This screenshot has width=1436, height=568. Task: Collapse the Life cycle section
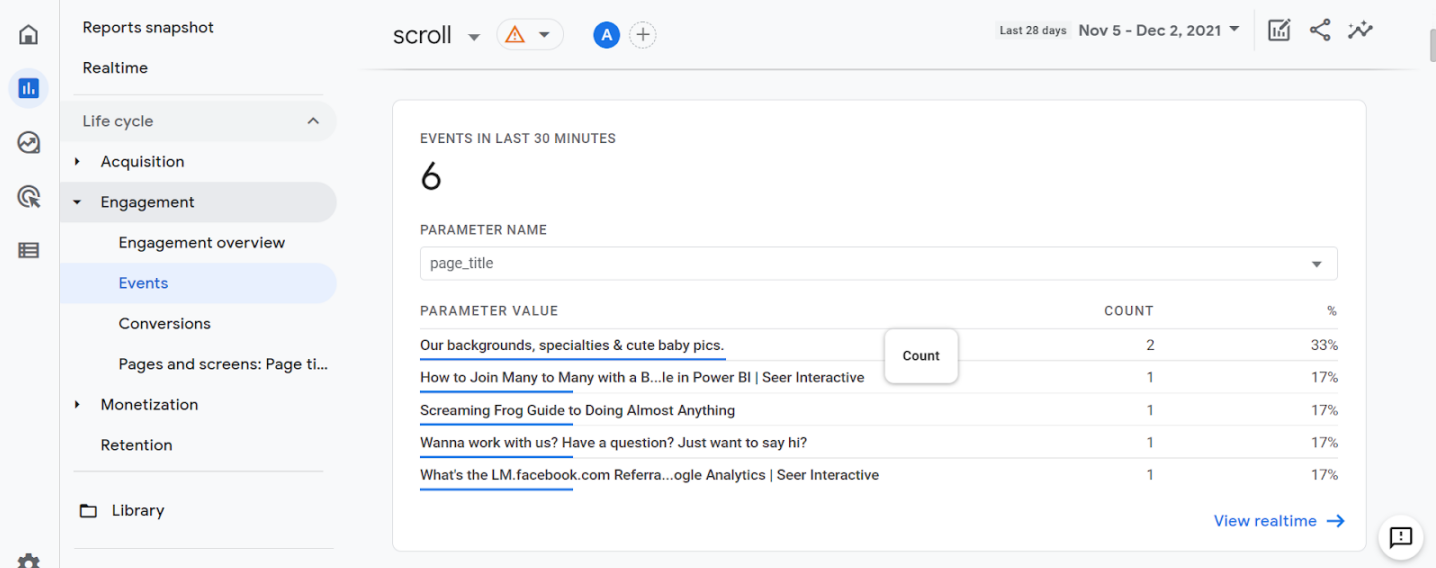[x=313, y=121]
